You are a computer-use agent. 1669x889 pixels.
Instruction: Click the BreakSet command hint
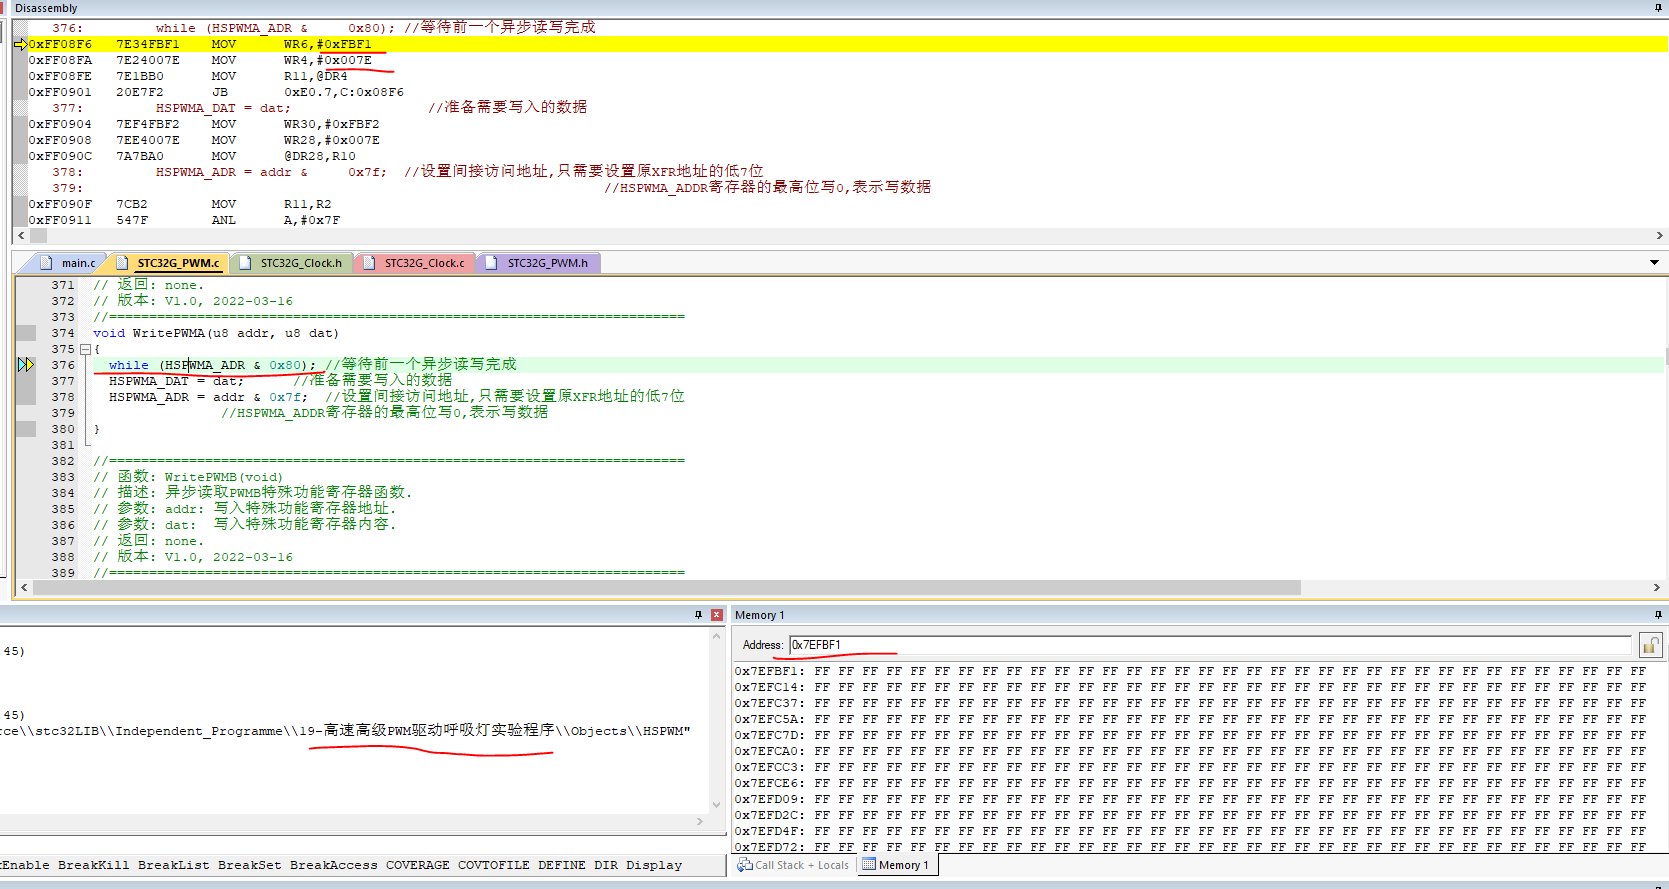249,865
